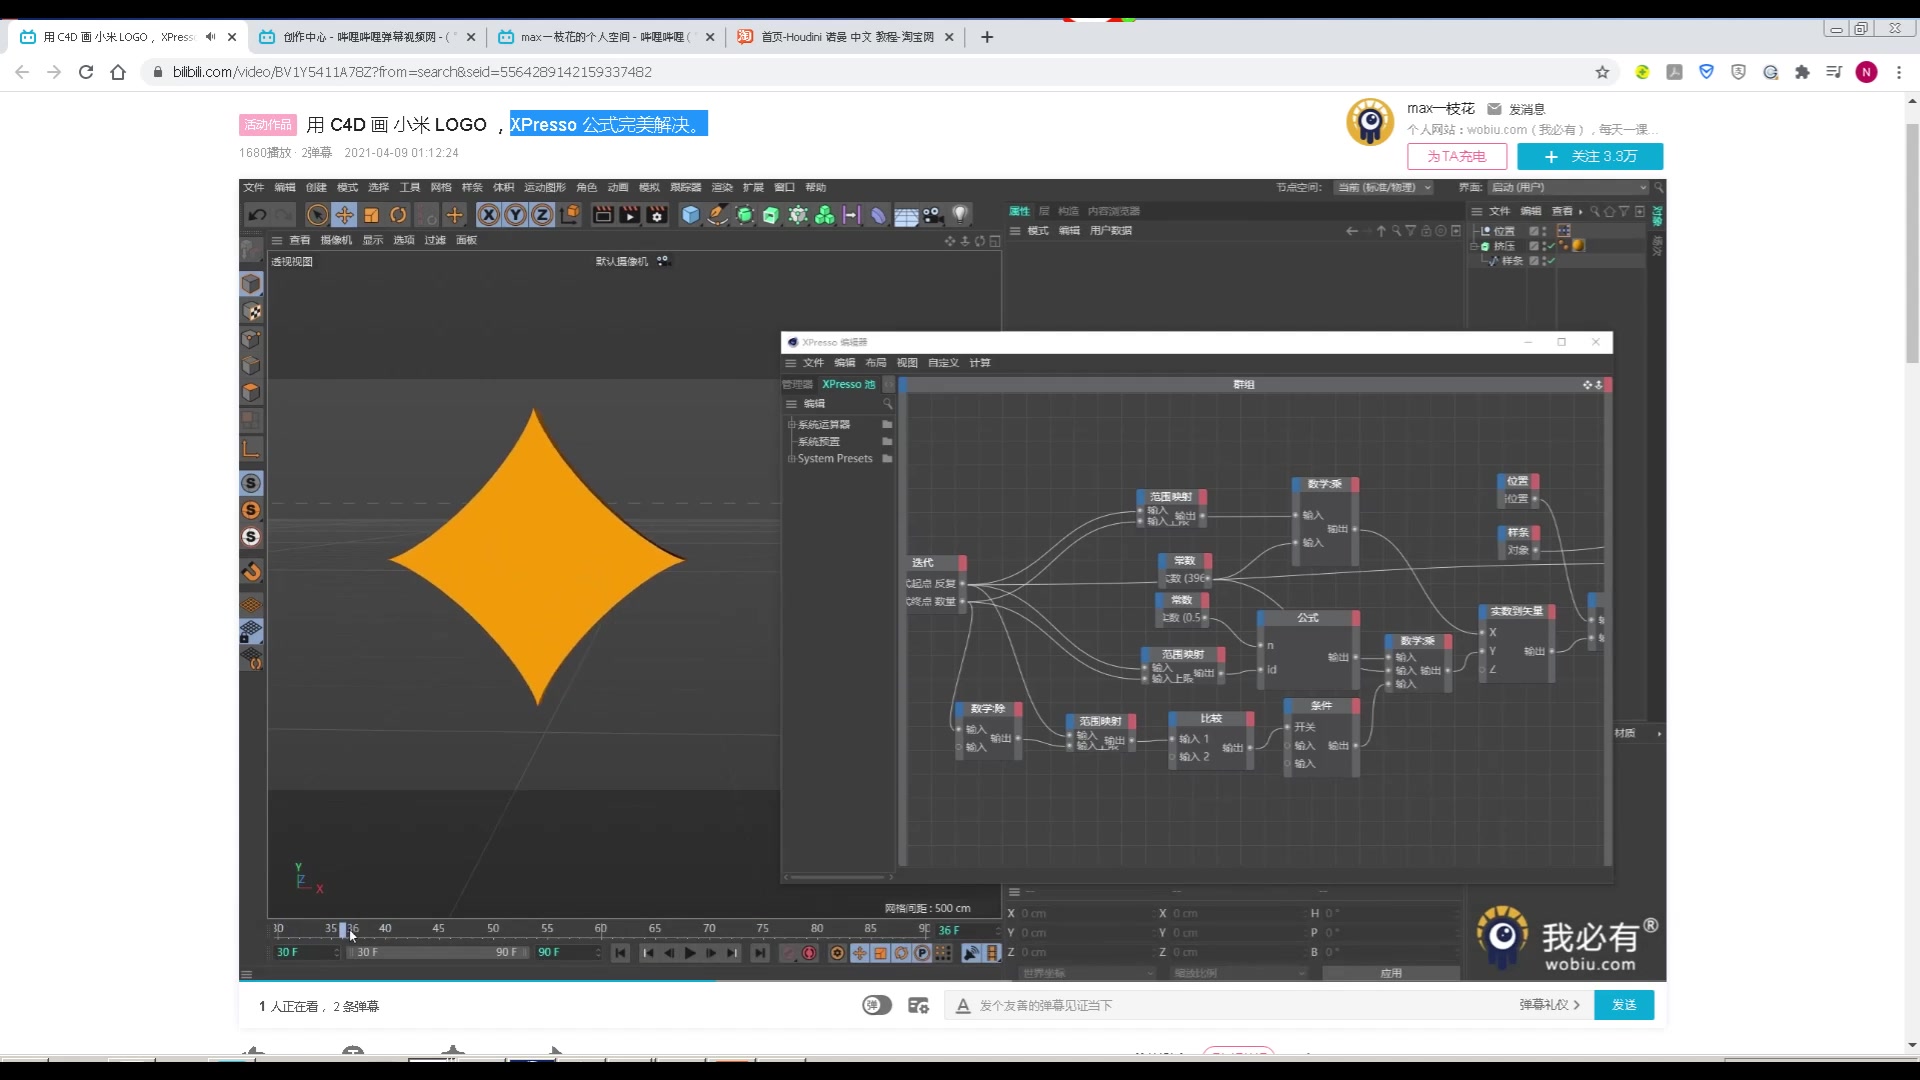The height and width of the screenshot is (1080, 1920).
Task: Follow uploader with 关注 3.3万 button
Action: [1590, 156]
